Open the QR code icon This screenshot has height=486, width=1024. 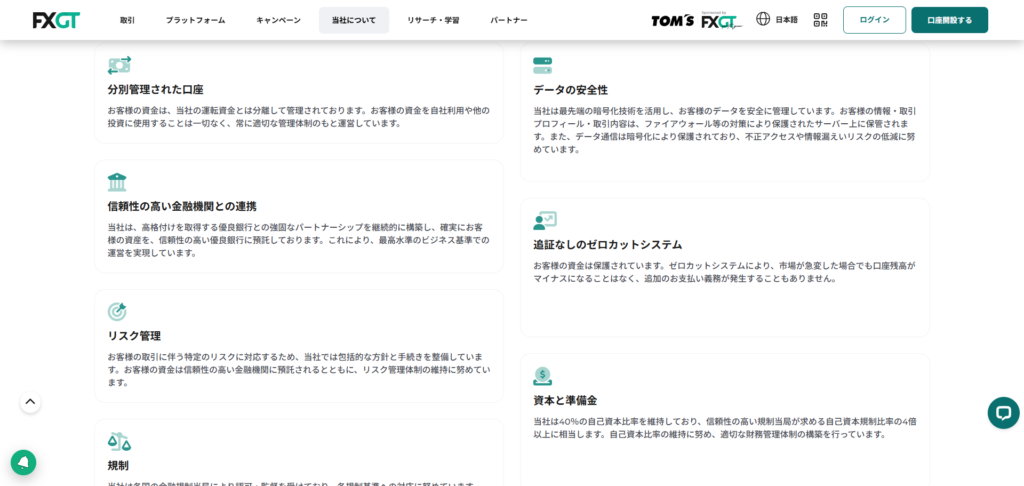pos(820,20)
